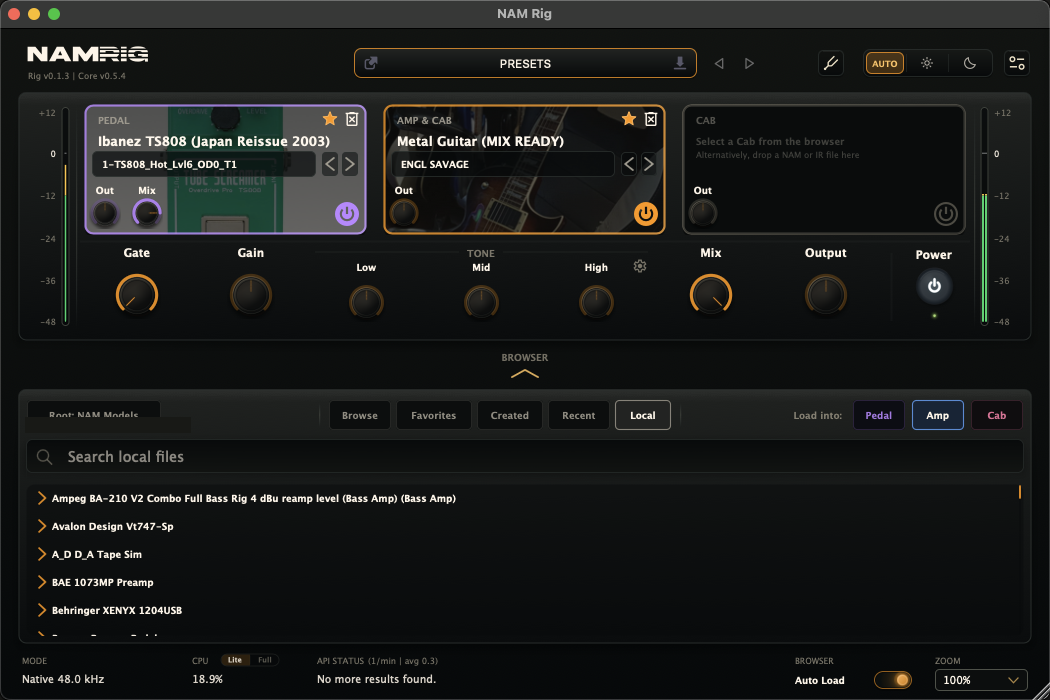
Task: Switch to dark theme via the moon icon
Action: tap(969, 63)
